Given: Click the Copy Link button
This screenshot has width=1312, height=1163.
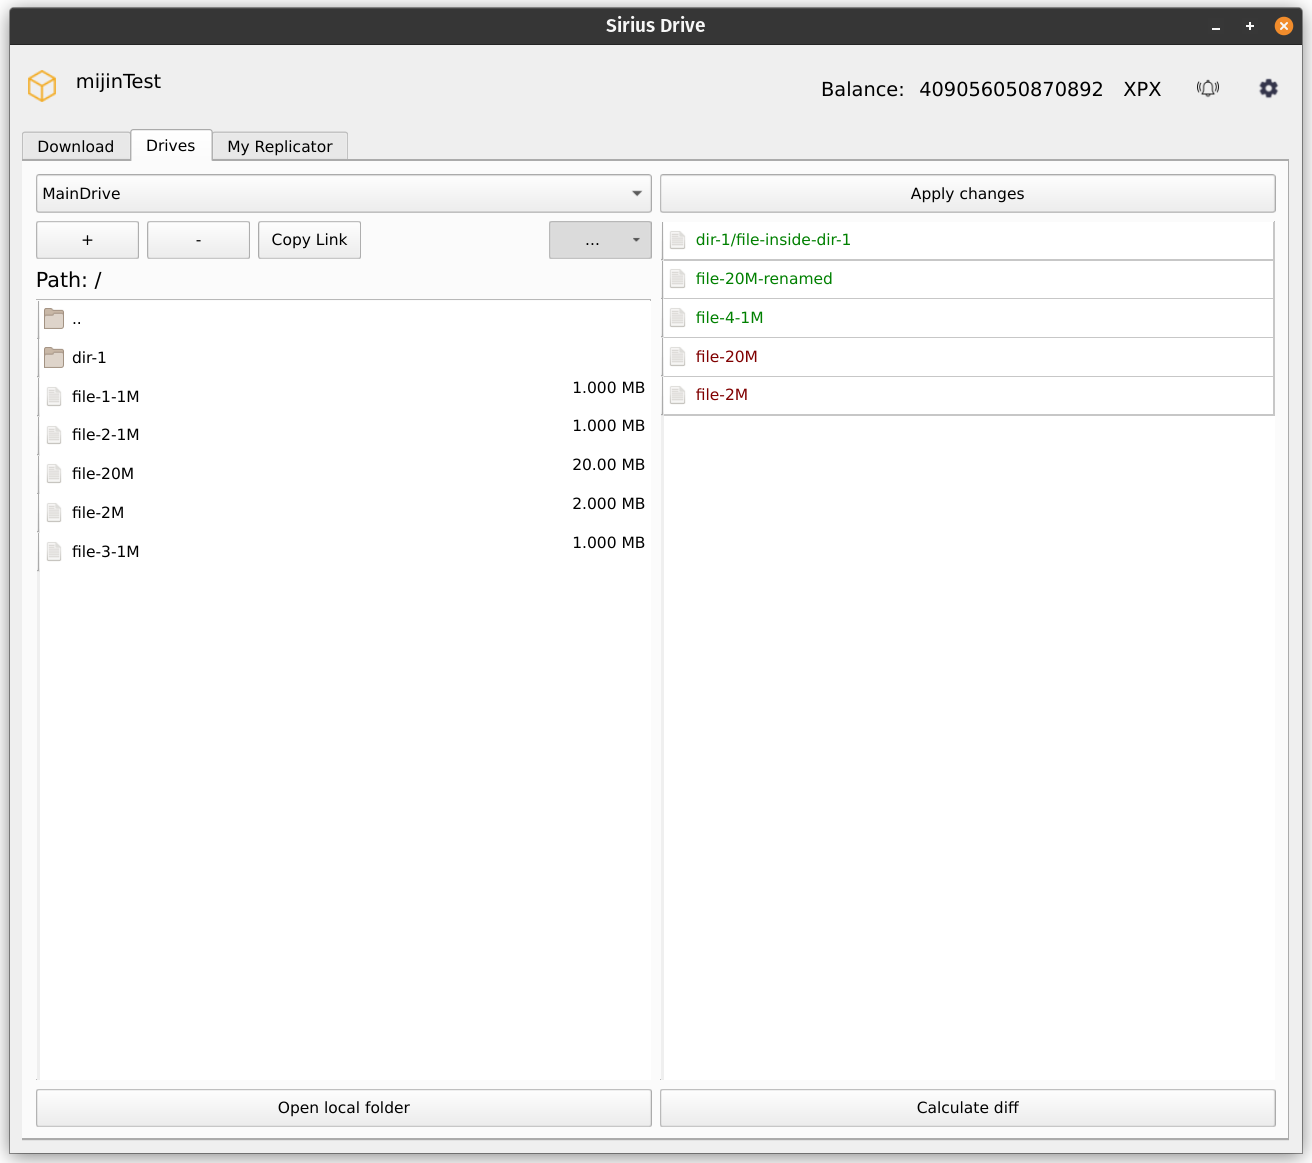Looking at the screenshot, I should click(x=309, y=240).
